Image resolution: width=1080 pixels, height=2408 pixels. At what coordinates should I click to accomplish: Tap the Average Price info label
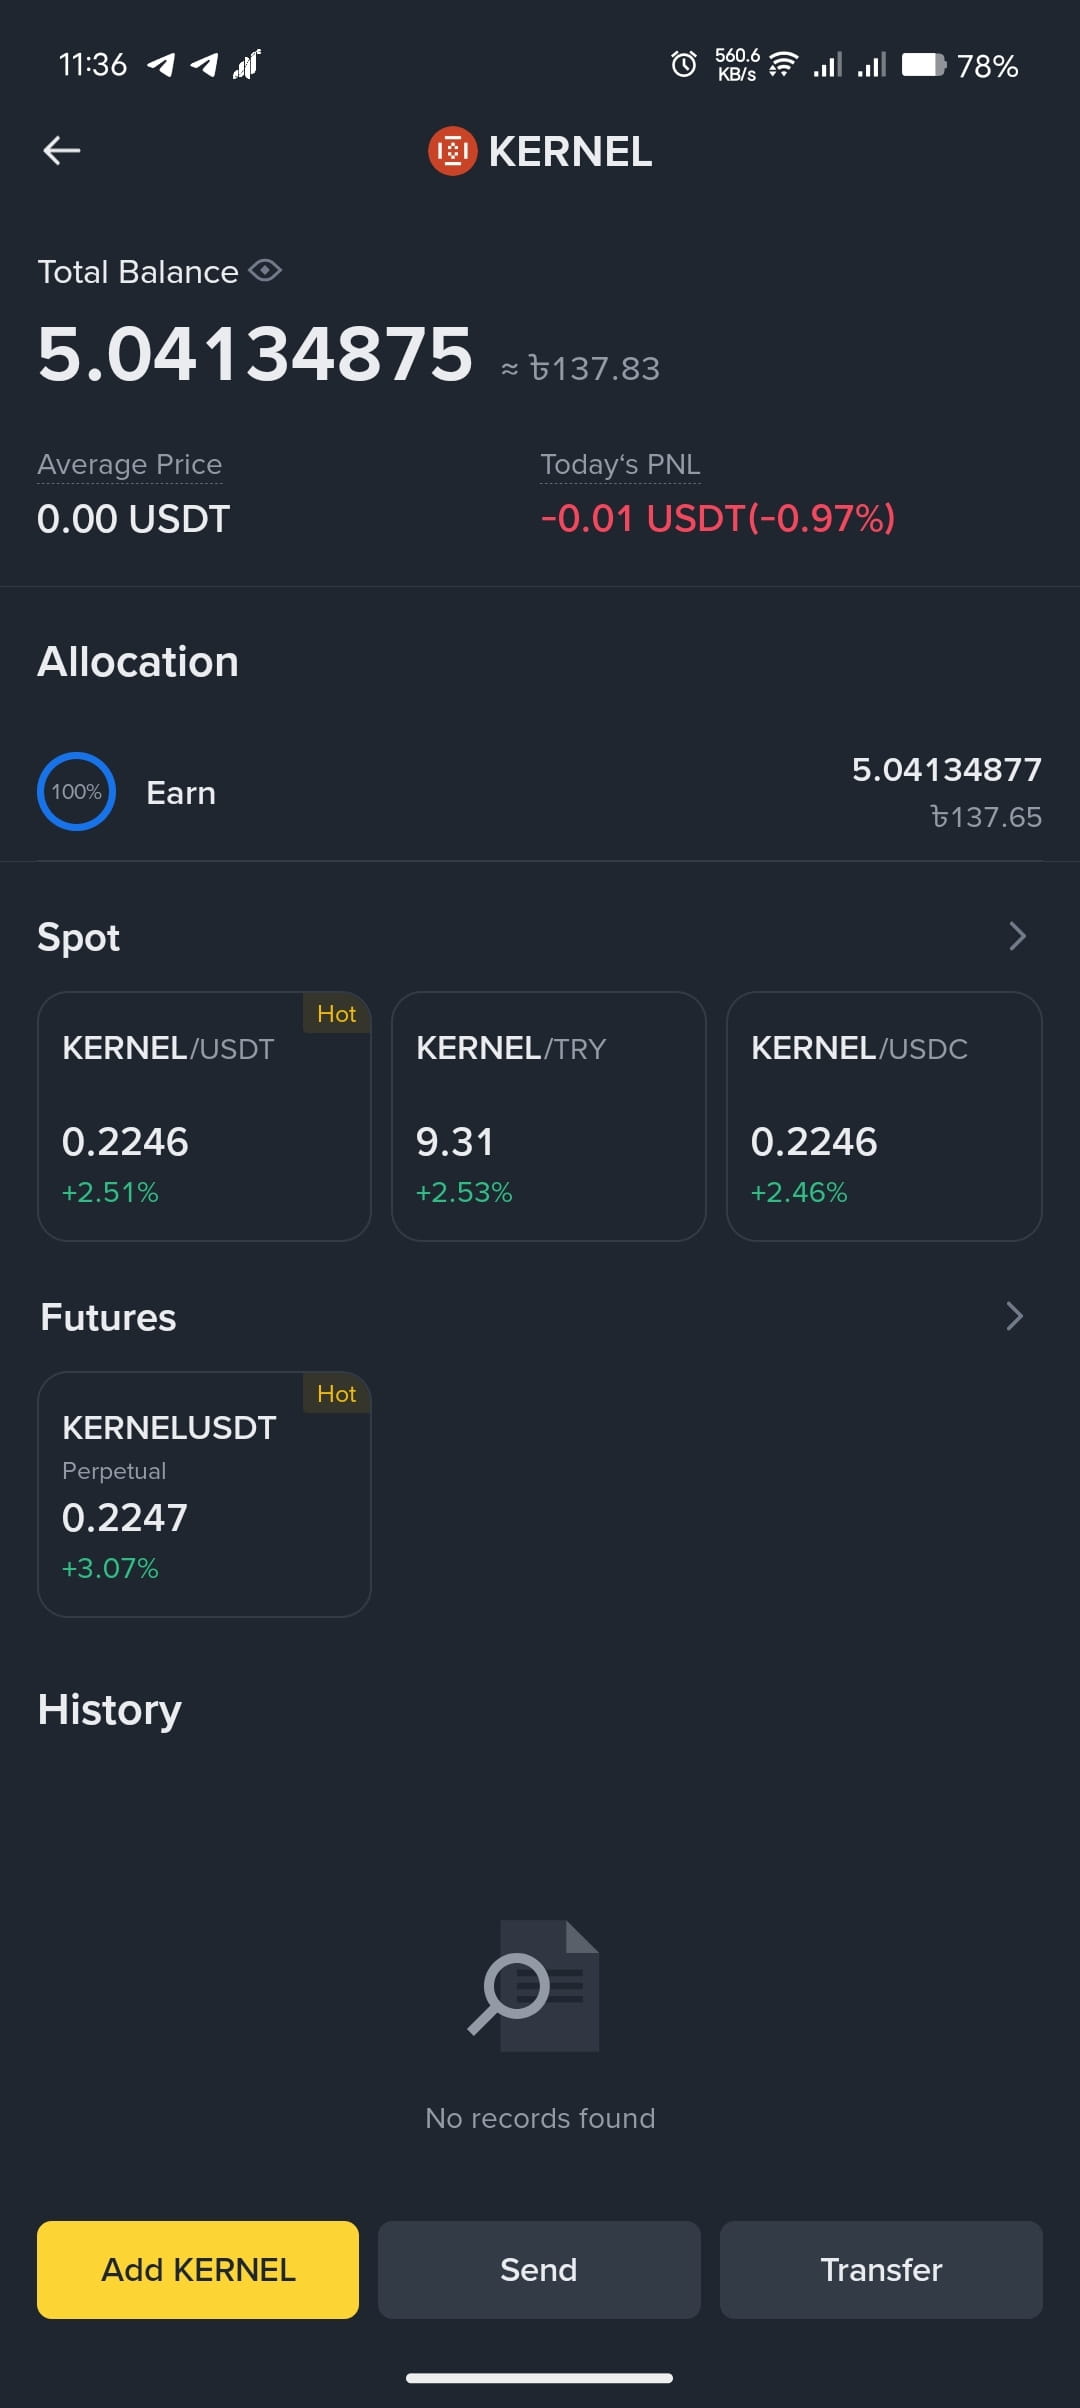click(130, 465)
